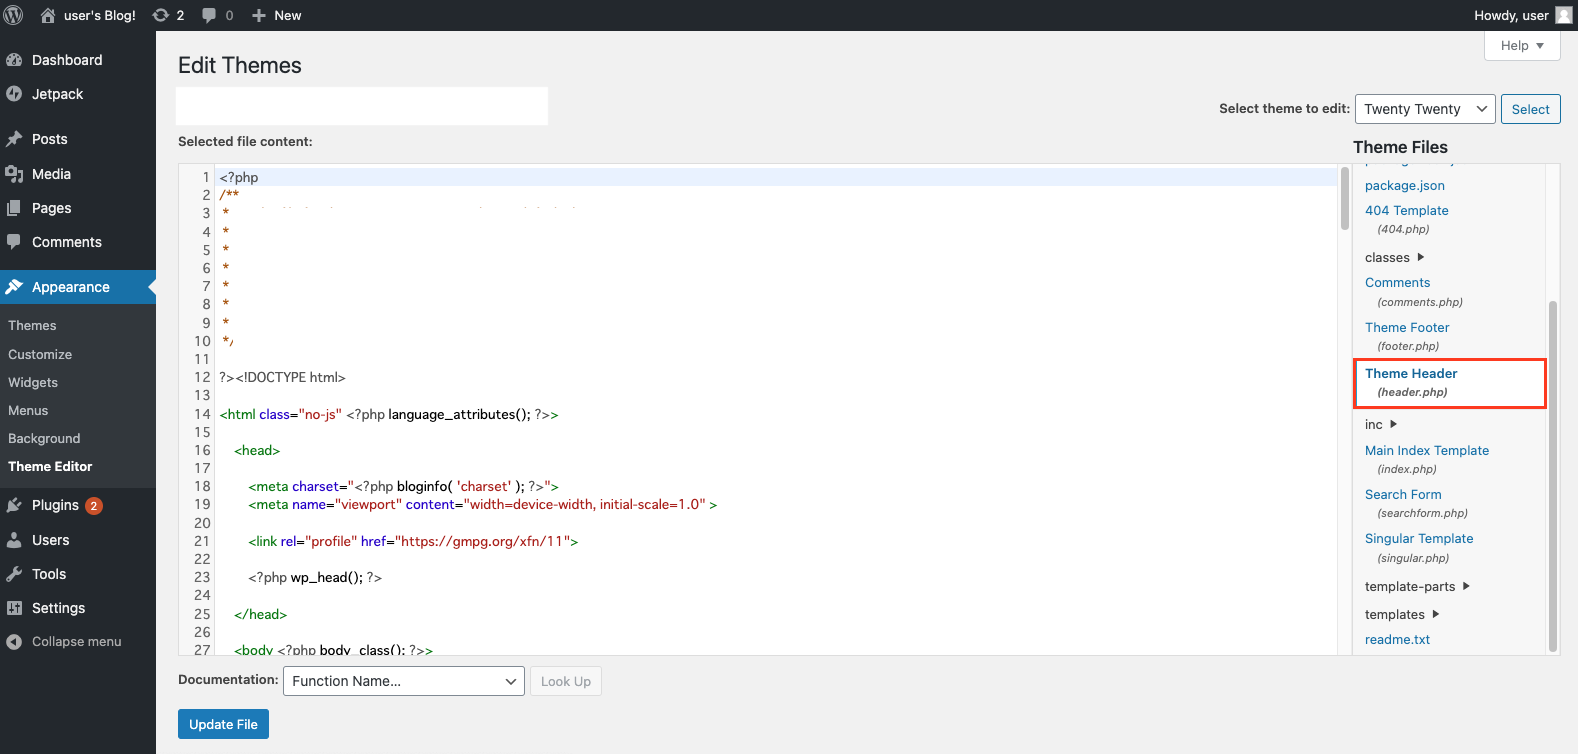
Task: Open the WordPress logo menu
Action: [x=14, y=15]
